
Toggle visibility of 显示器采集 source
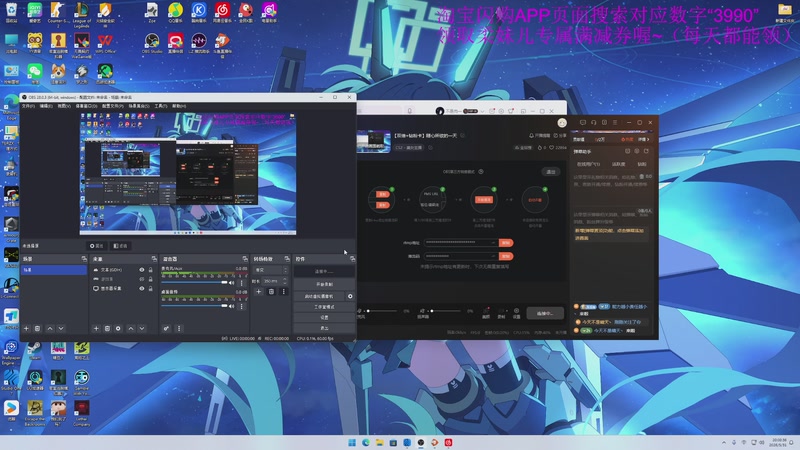point(142,288)
